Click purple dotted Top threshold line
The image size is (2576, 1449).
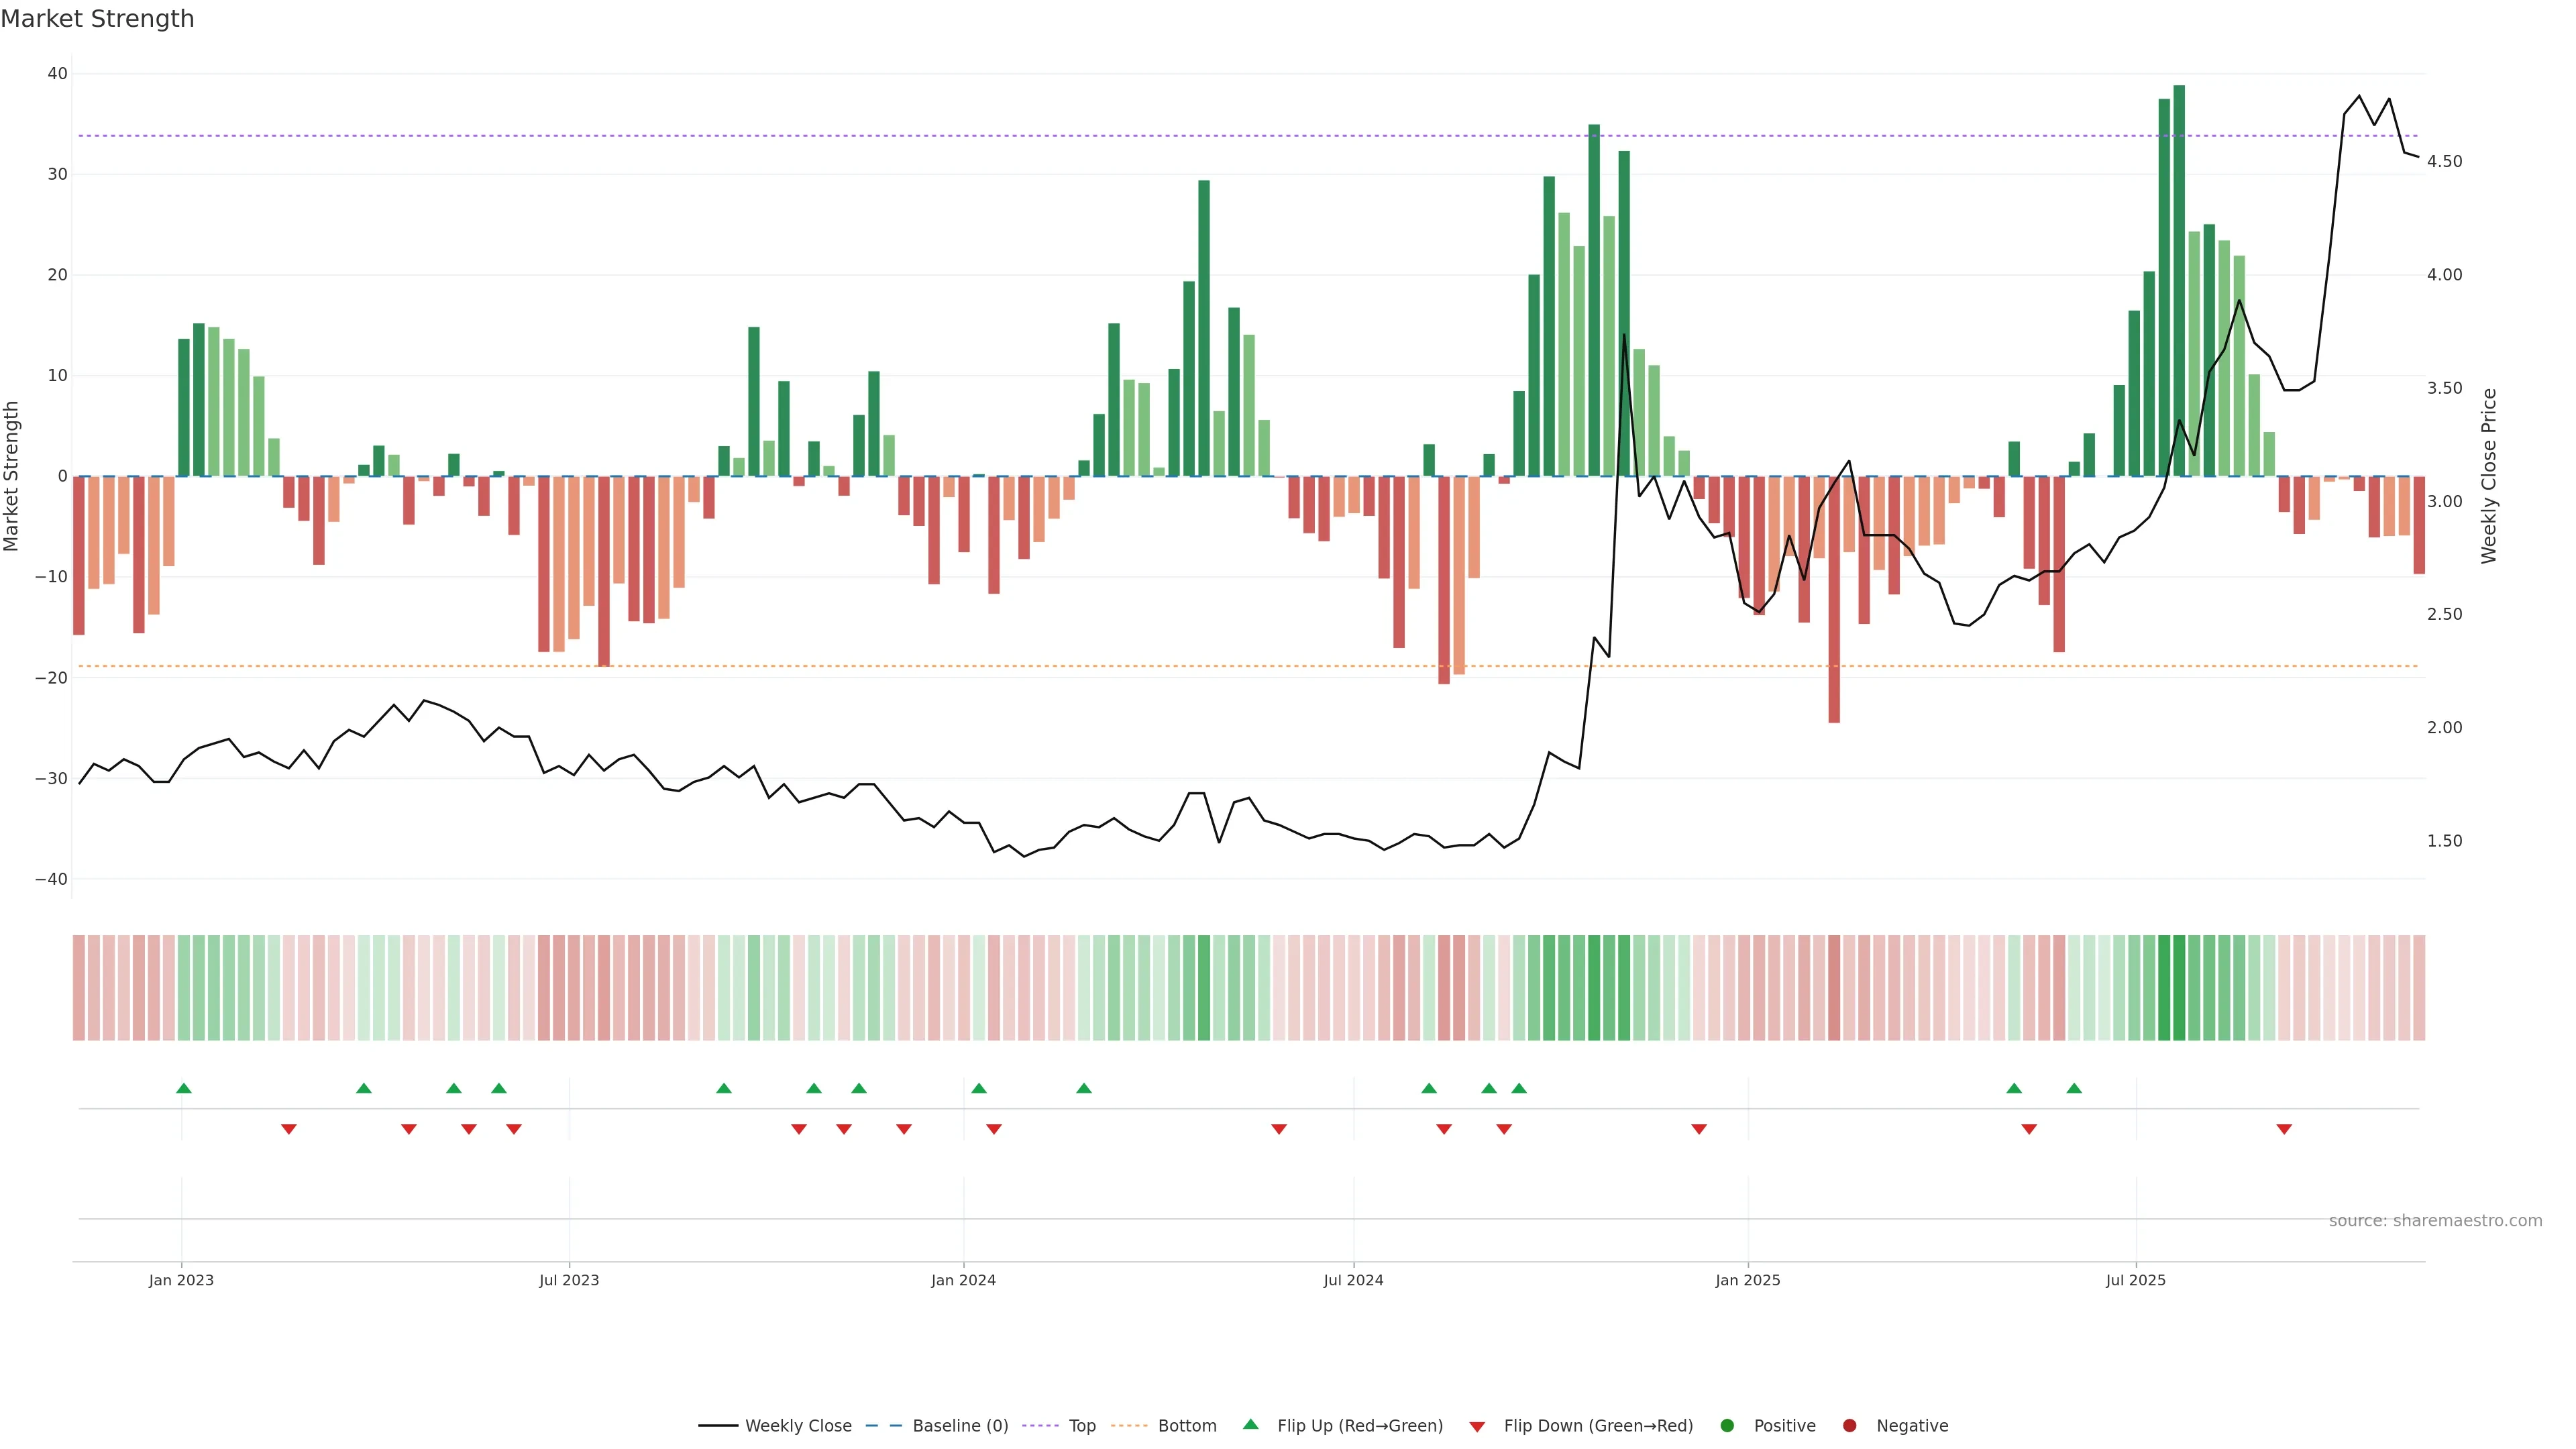point(1000,135)
